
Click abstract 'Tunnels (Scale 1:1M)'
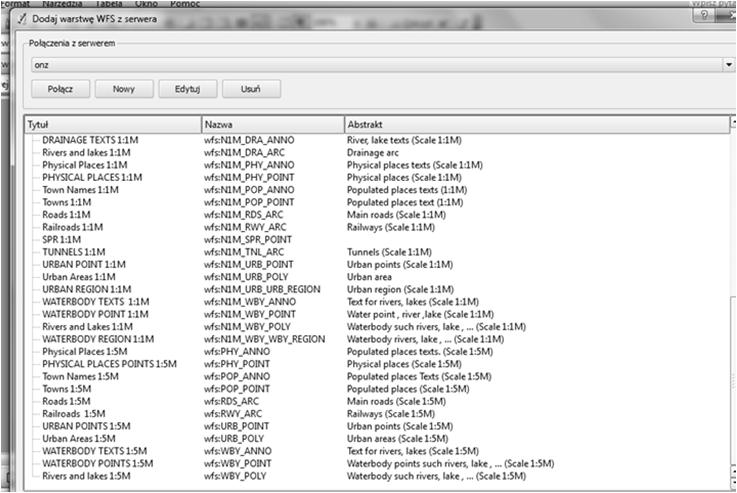[x=389, y=252]
